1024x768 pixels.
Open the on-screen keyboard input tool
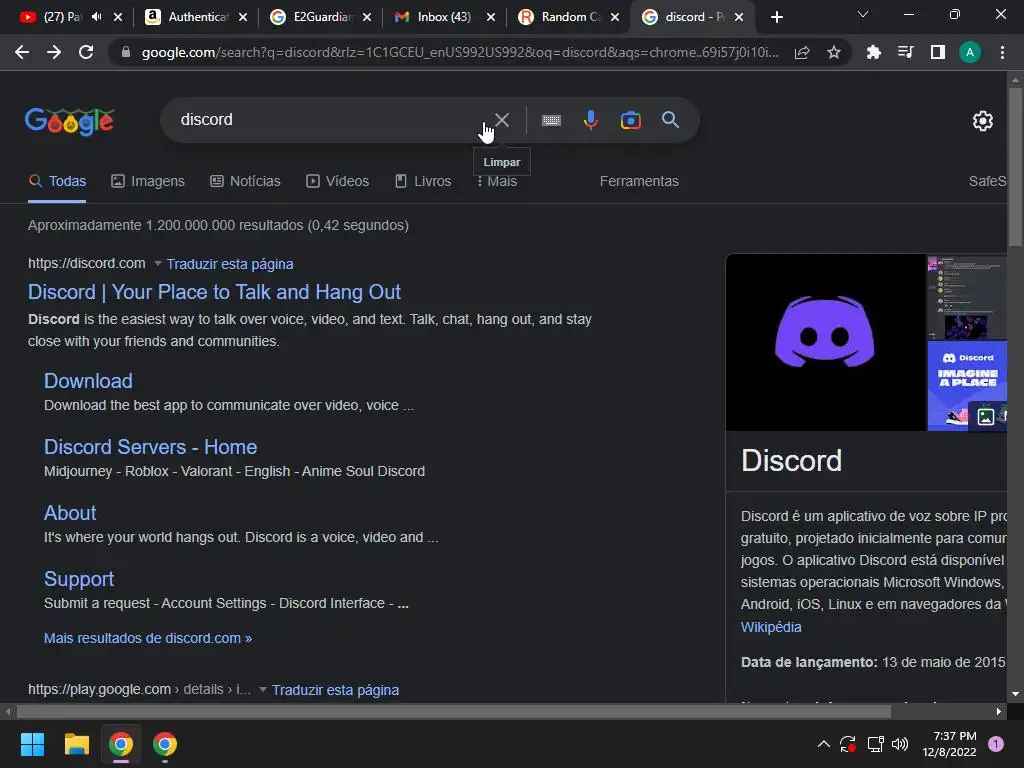551,120
